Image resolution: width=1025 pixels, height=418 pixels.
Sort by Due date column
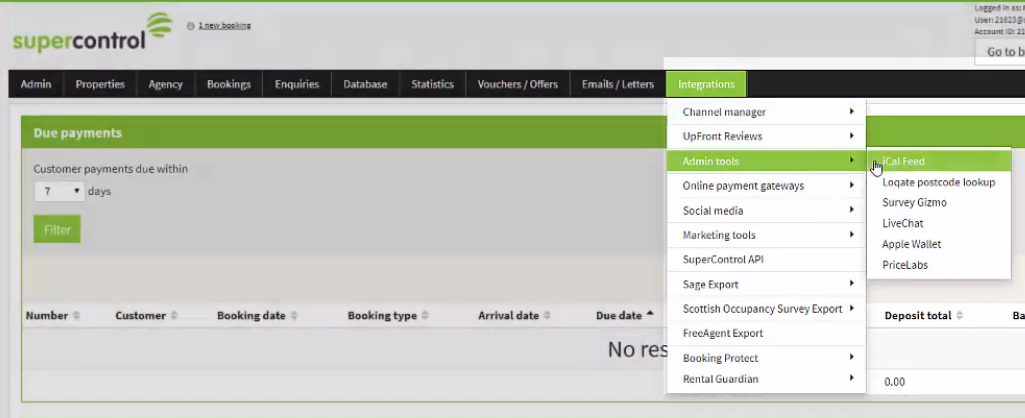coord(624,316)
